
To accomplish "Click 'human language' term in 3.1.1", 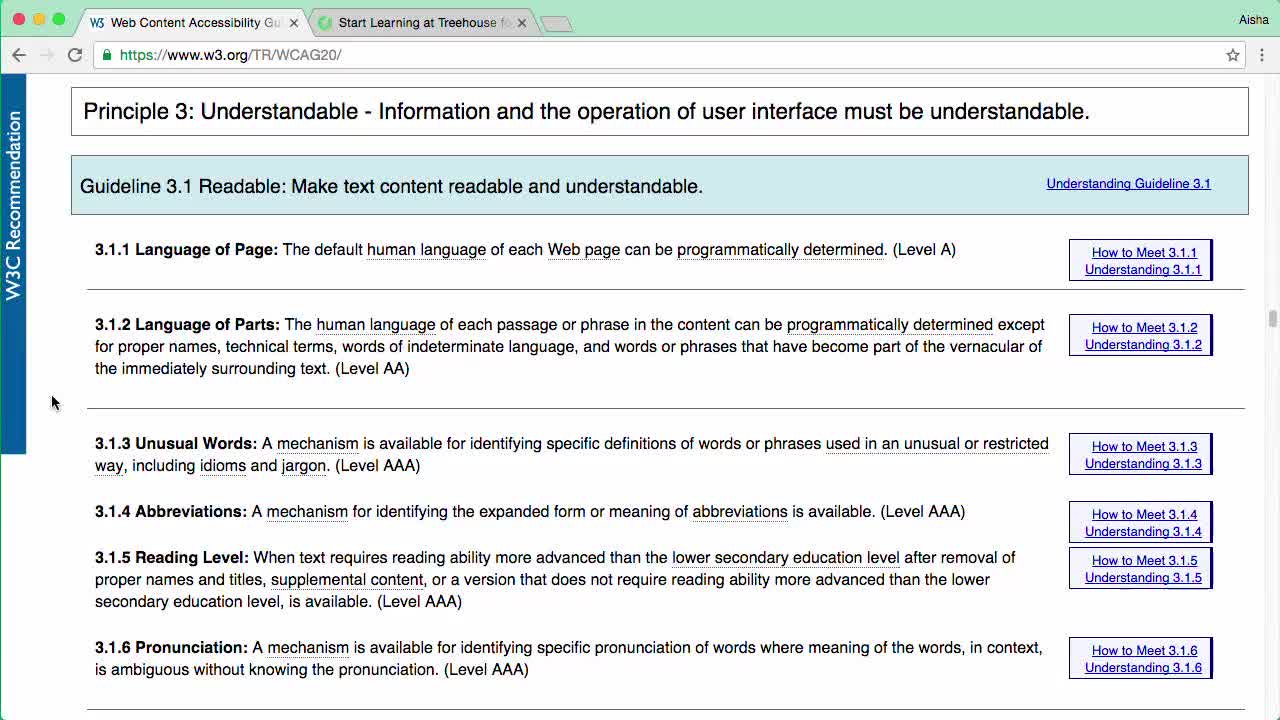I will pyautogui.click(x=426, y=250).
